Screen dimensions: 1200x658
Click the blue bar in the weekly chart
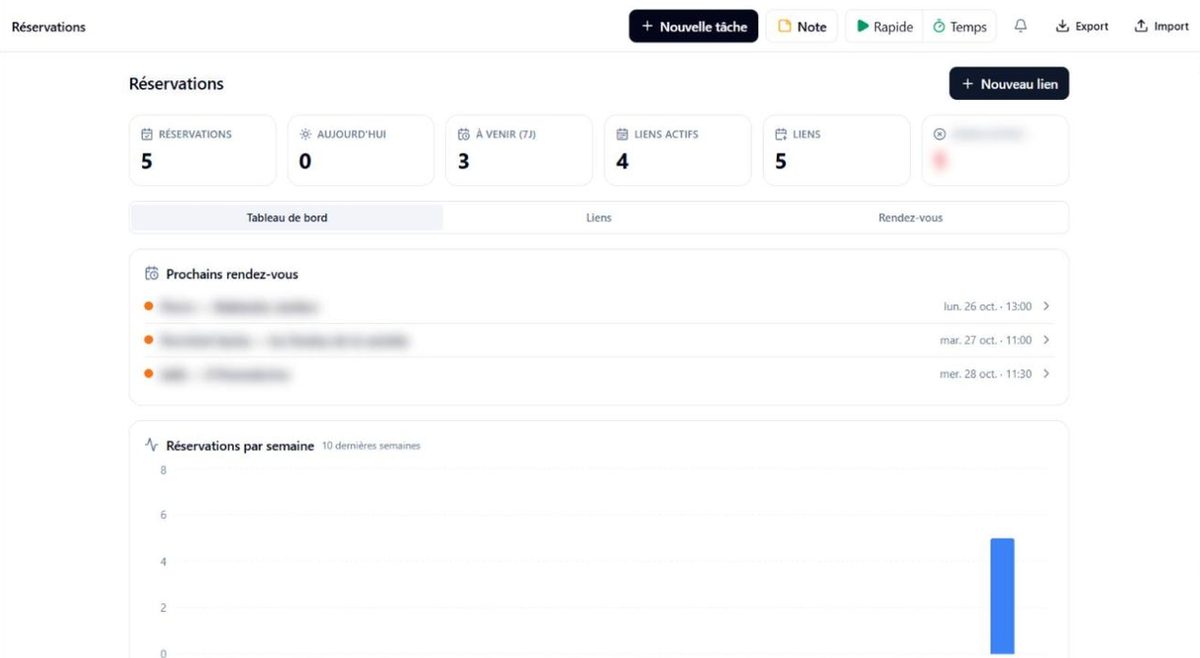(x=1002, y=596)
